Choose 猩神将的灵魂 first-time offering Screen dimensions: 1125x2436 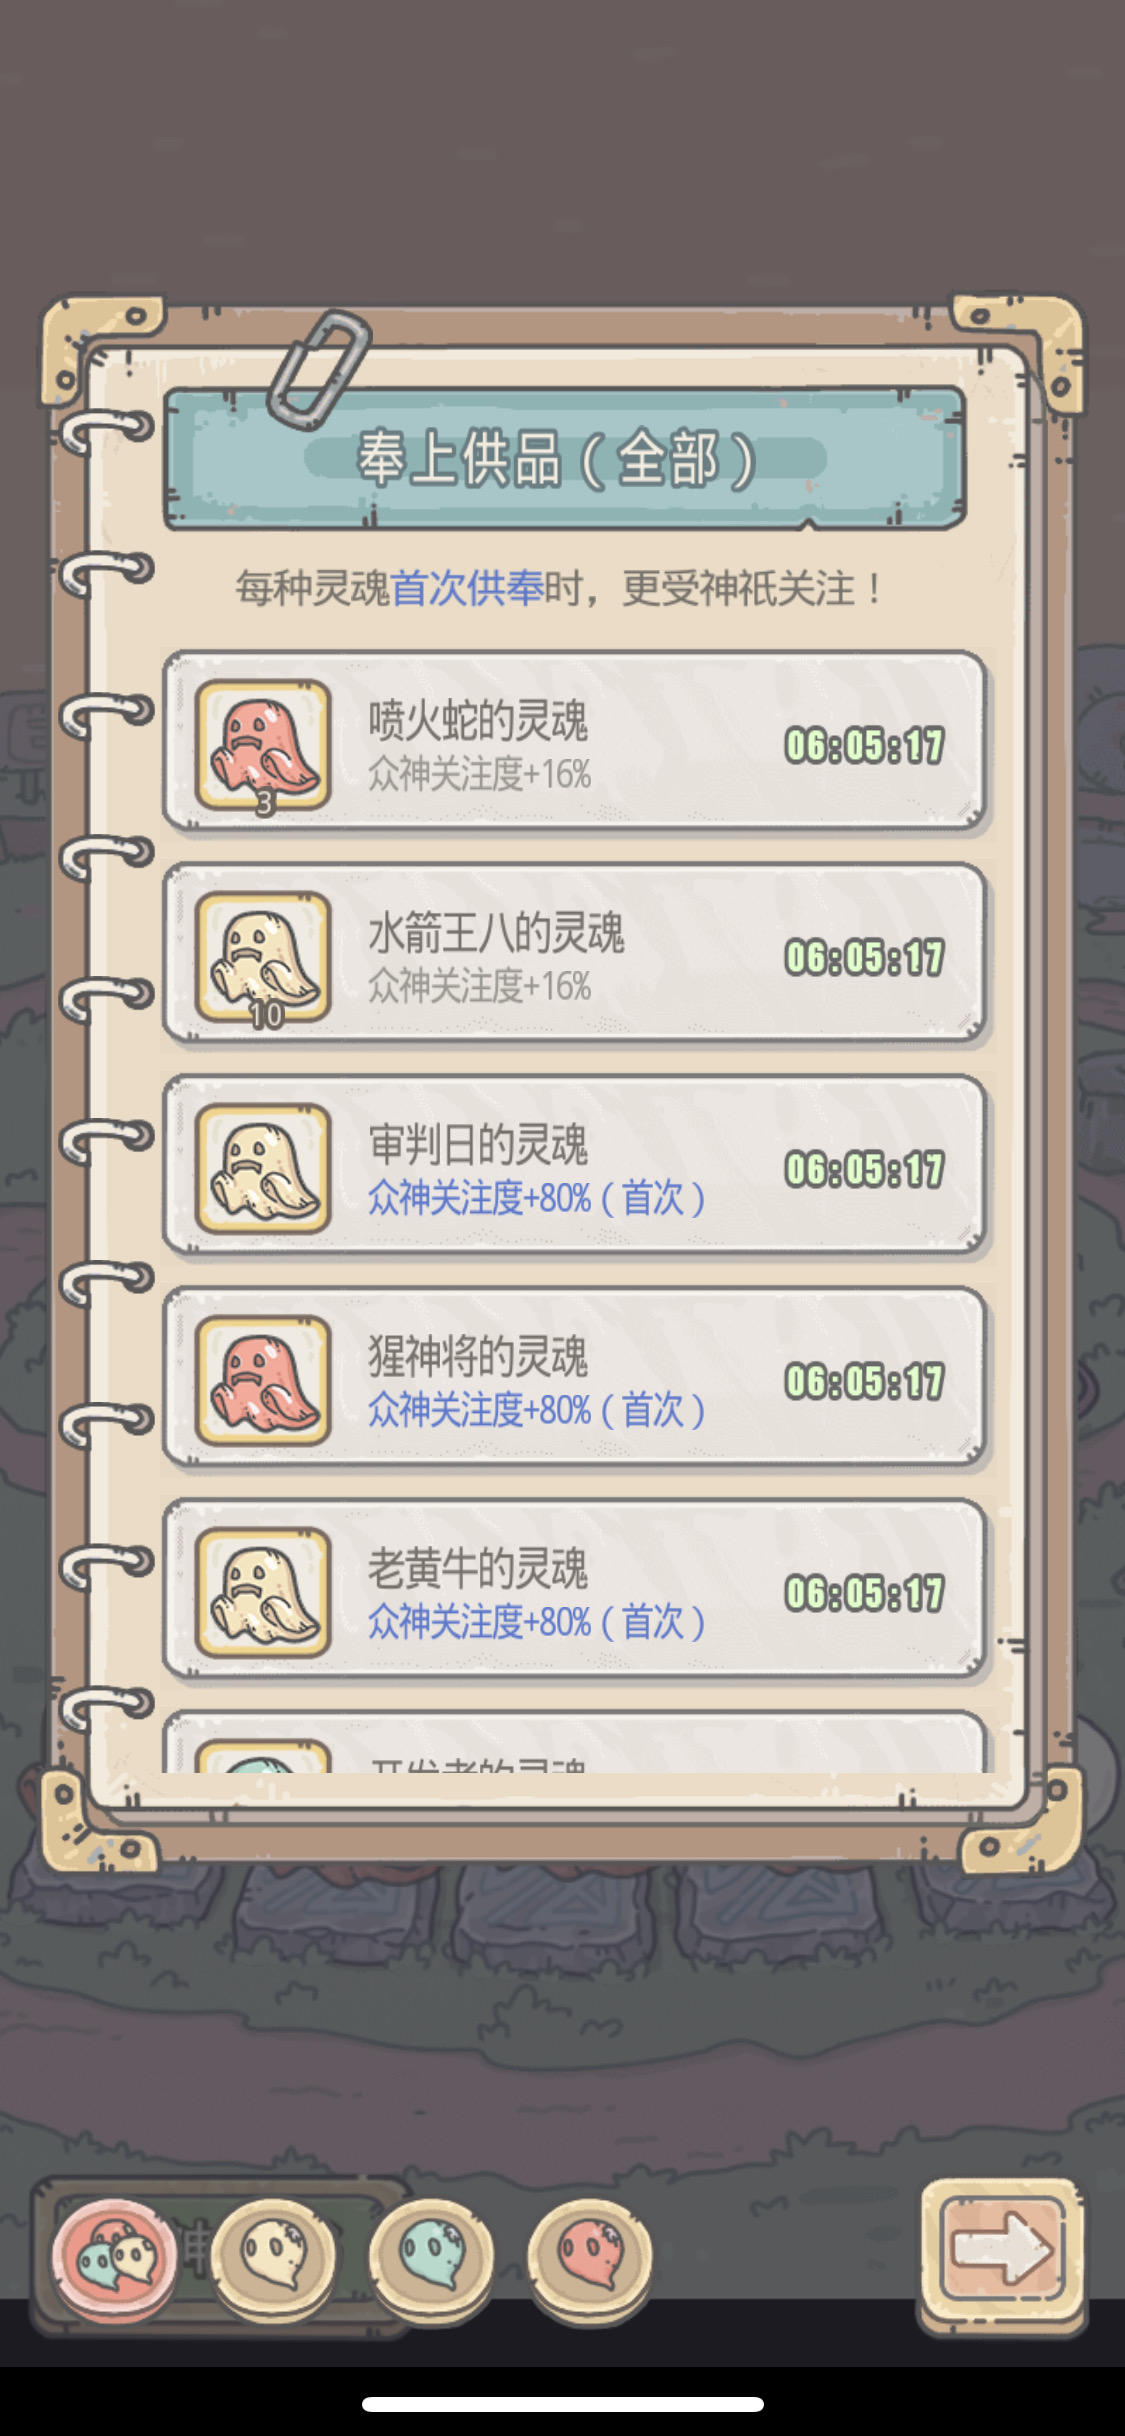[575, 1377]
